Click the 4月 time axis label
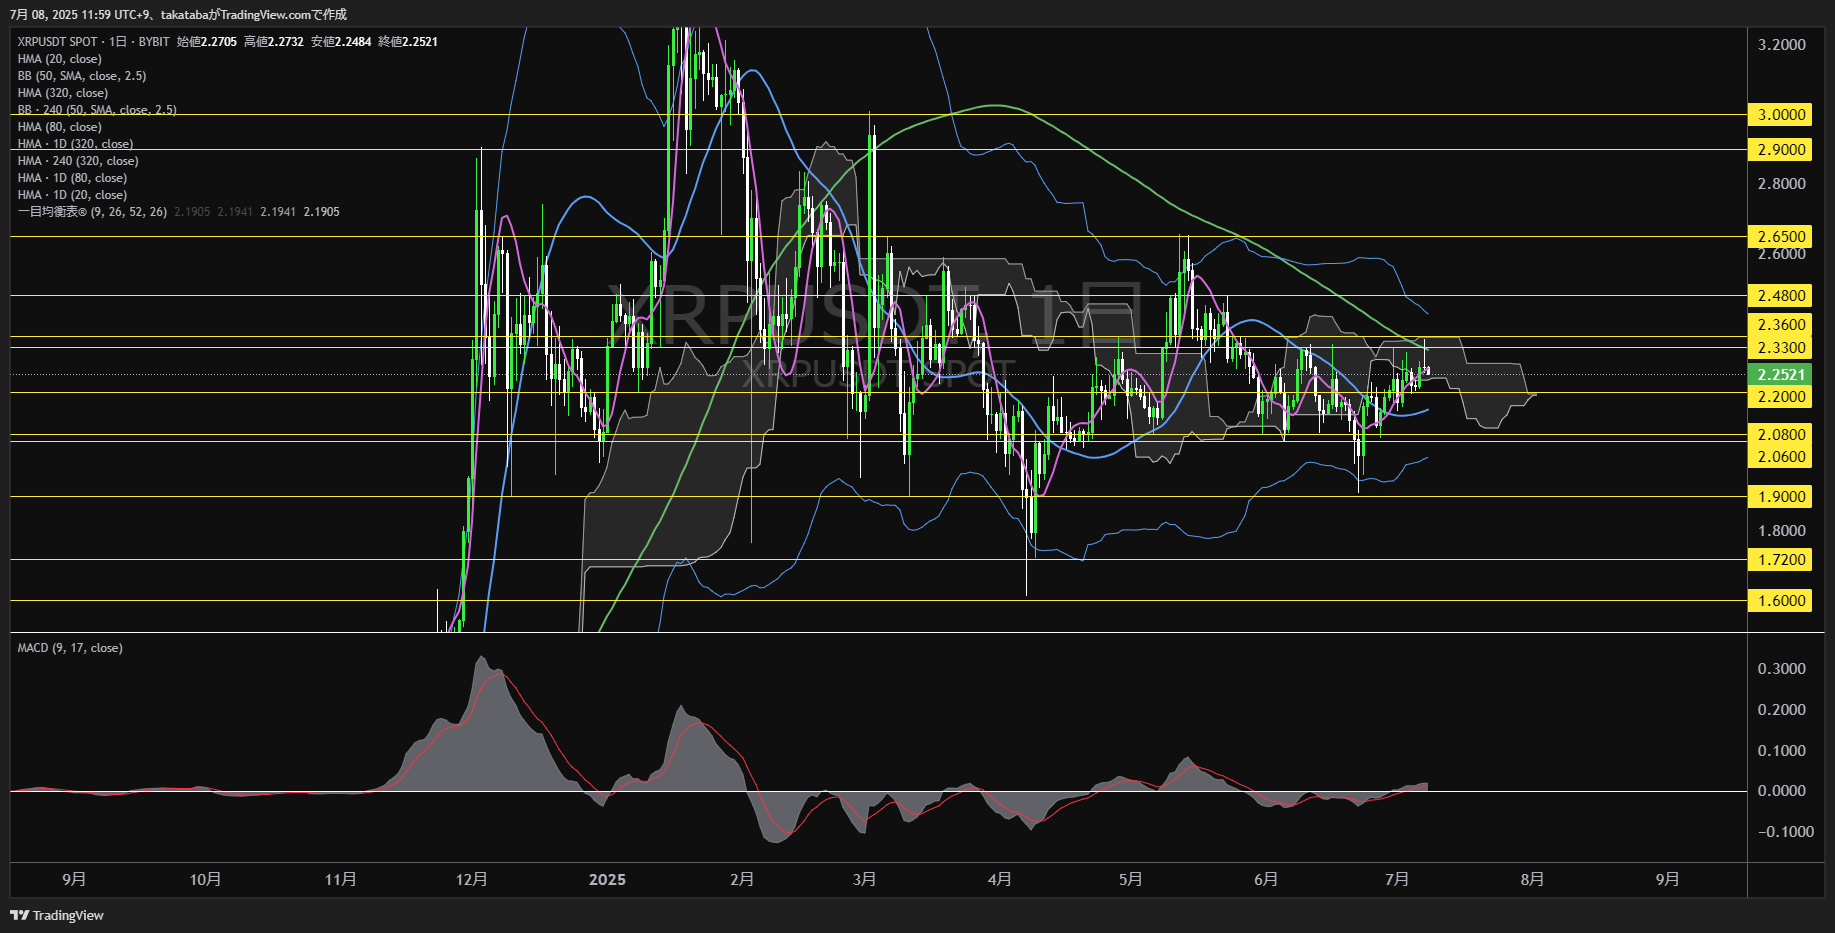Screen dimensions: 1835x933 tap(1000, 880)
